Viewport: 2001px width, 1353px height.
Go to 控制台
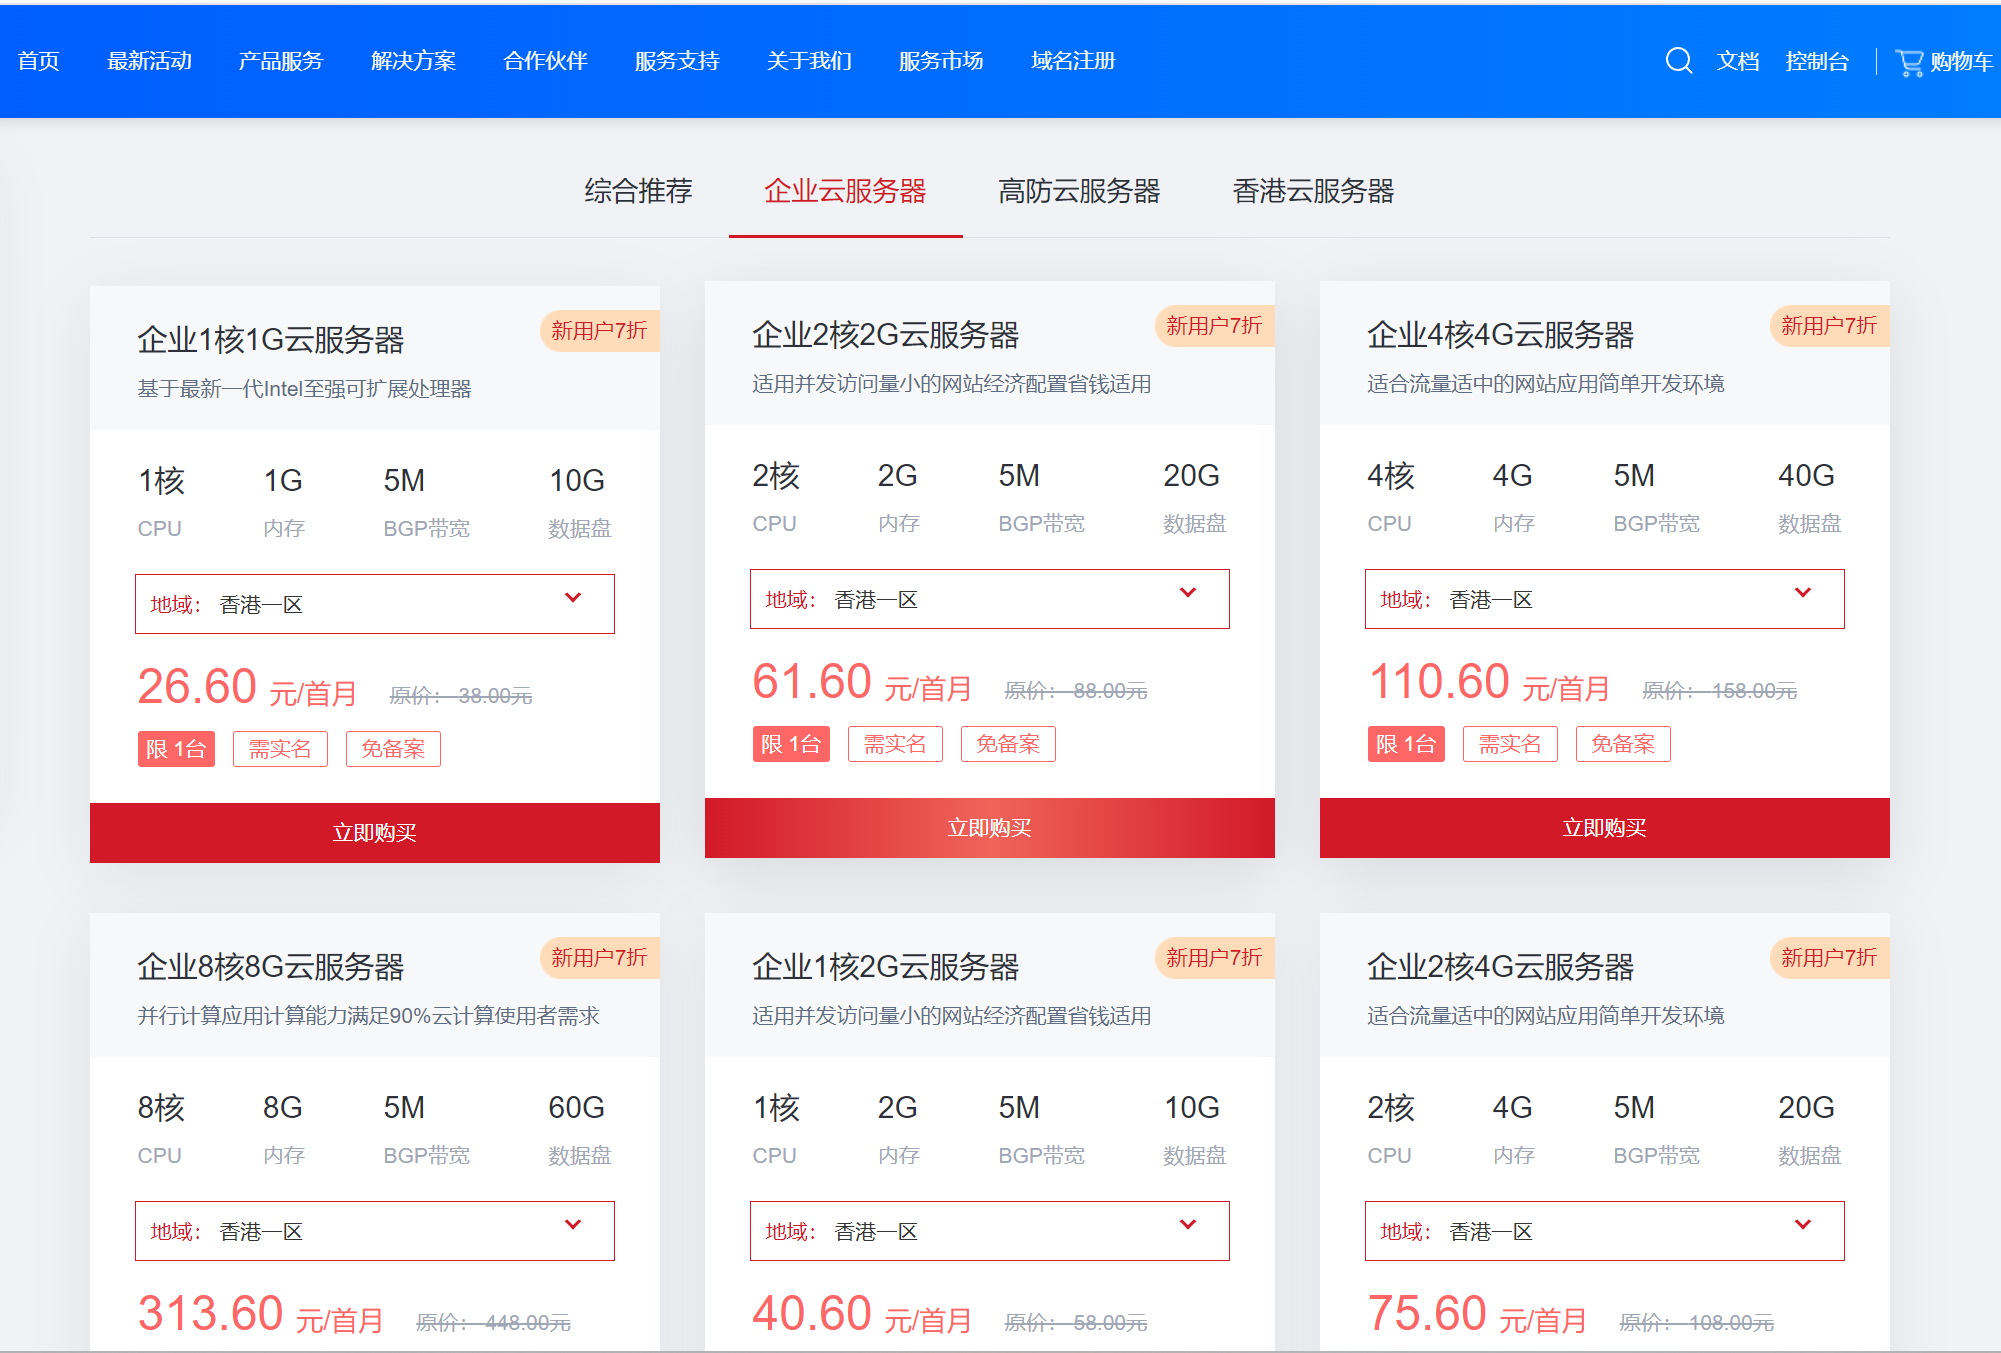click(x=1817, y=60)
